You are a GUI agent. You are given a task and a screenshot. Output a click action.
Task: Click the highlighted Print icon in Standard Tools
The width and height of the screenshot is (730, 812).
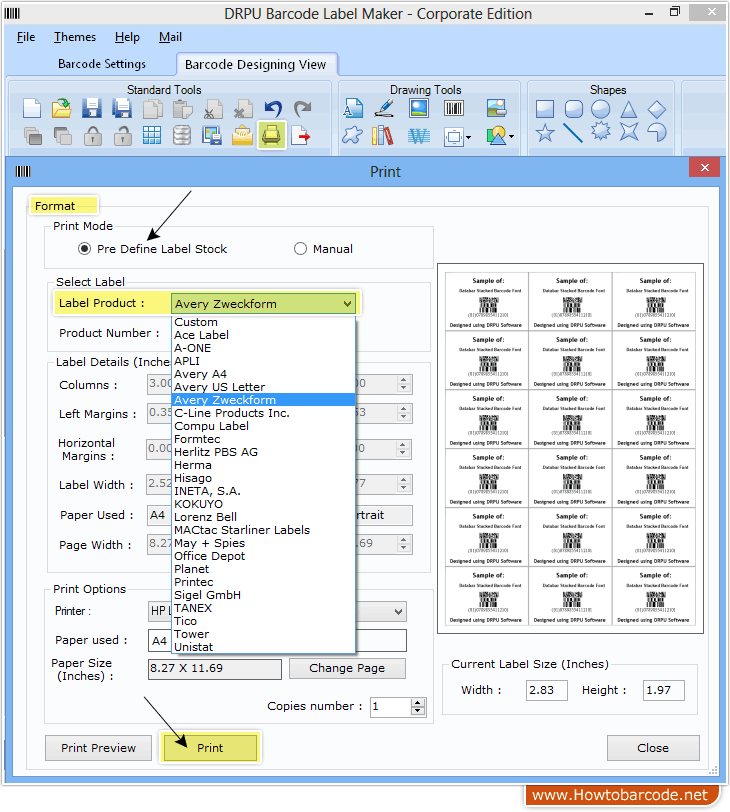click(271, 135)
